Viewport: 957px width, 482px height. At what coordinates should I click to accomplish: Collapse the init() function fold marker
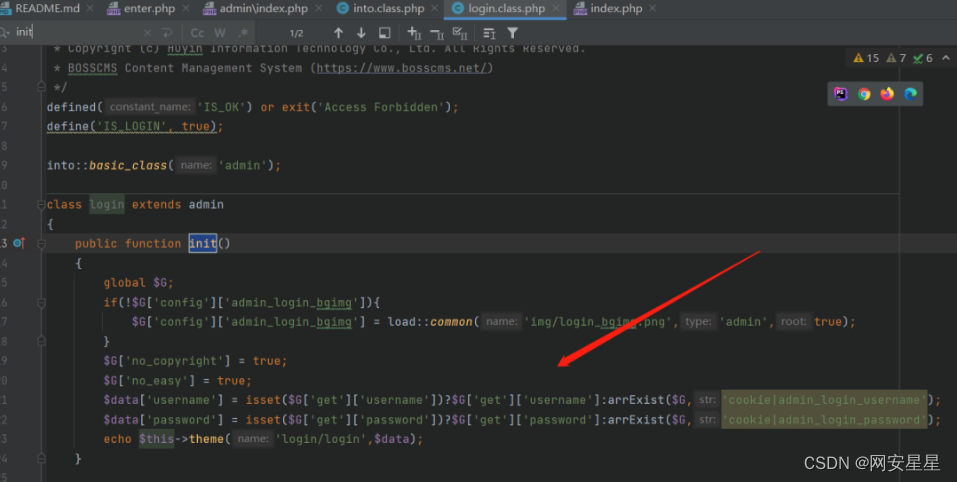(41, 243)
